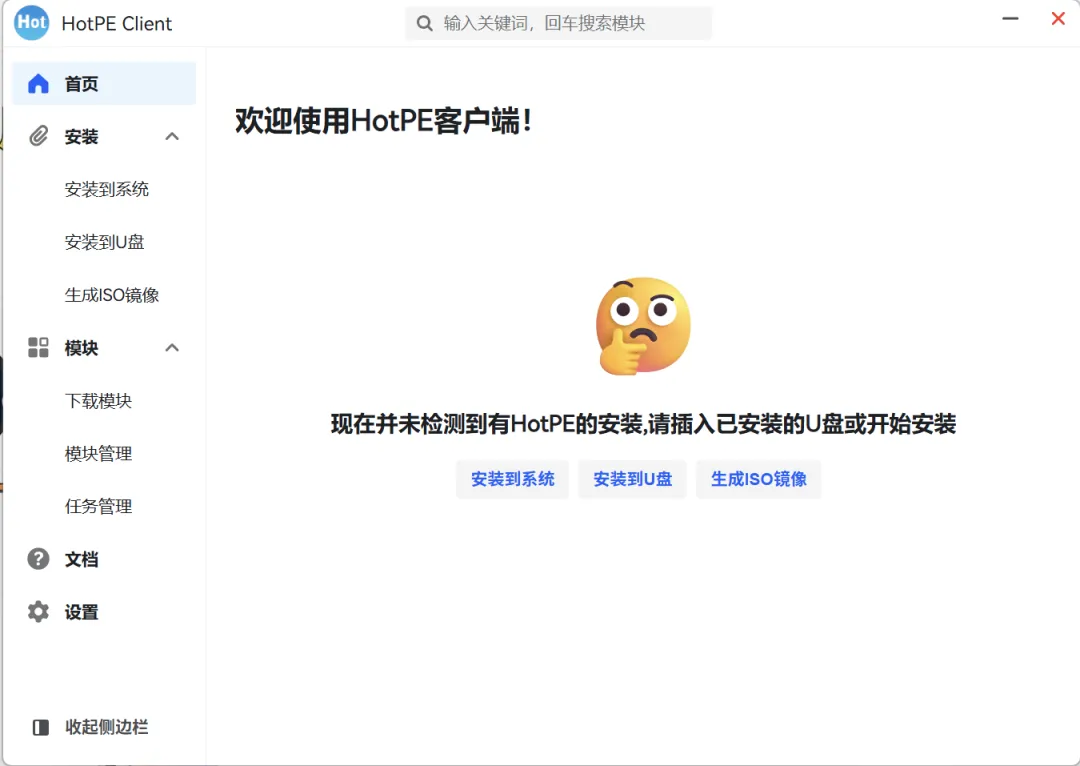Click the 安装到U盘 button in the main area
This screenshot has height=766, width=1080.
(x=632, y=479)
